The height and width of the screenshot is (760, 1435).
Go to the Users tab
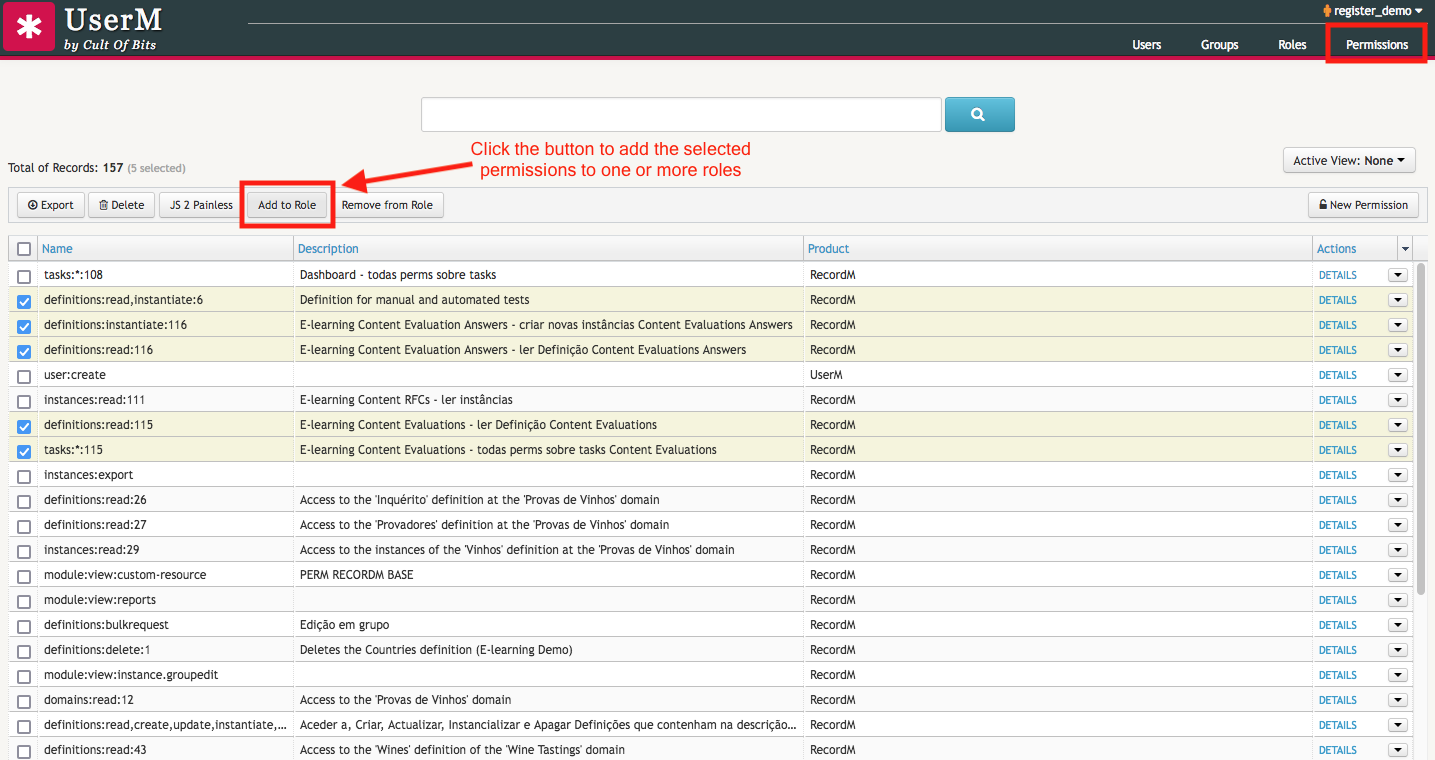point(1146,45)
